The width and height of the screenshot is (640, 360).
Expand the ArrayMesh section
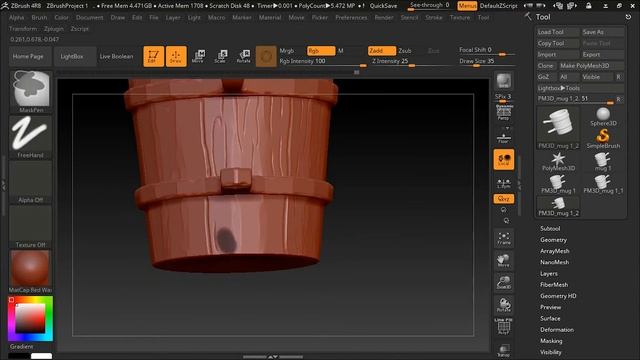point(555,251)
